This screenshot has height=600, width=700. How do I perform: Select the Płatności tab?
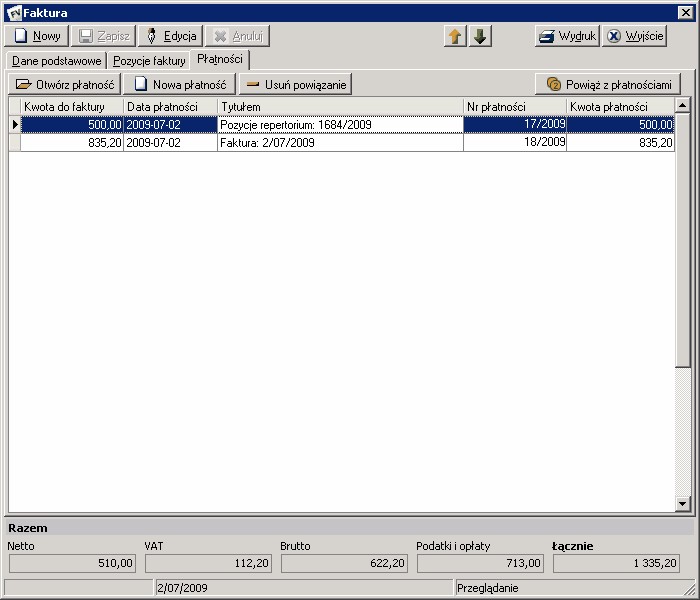[x=219, y=60]
